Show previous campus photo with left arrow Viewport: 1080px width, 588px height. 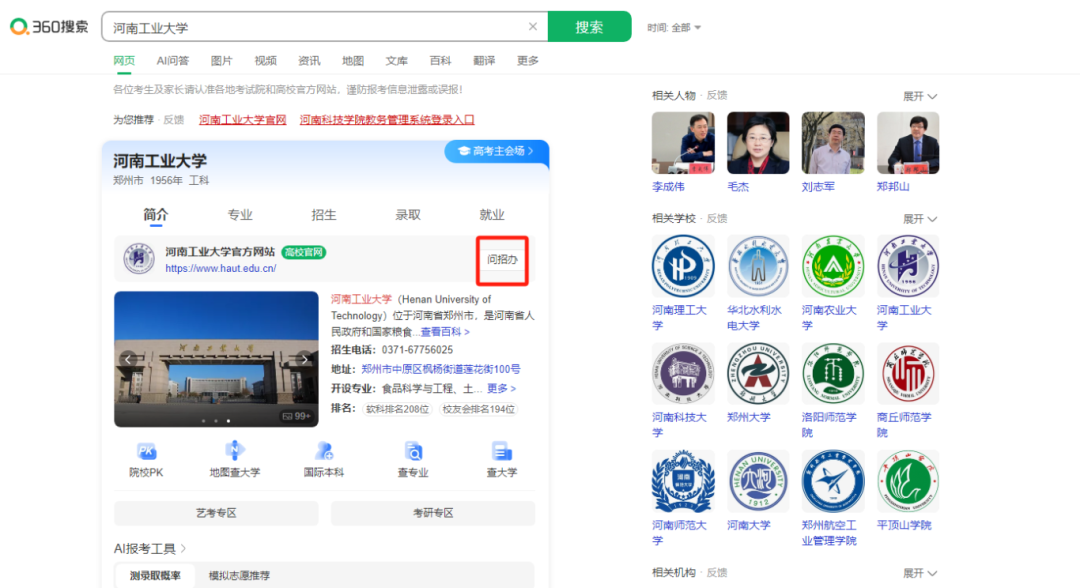click(x=128, y=359)
